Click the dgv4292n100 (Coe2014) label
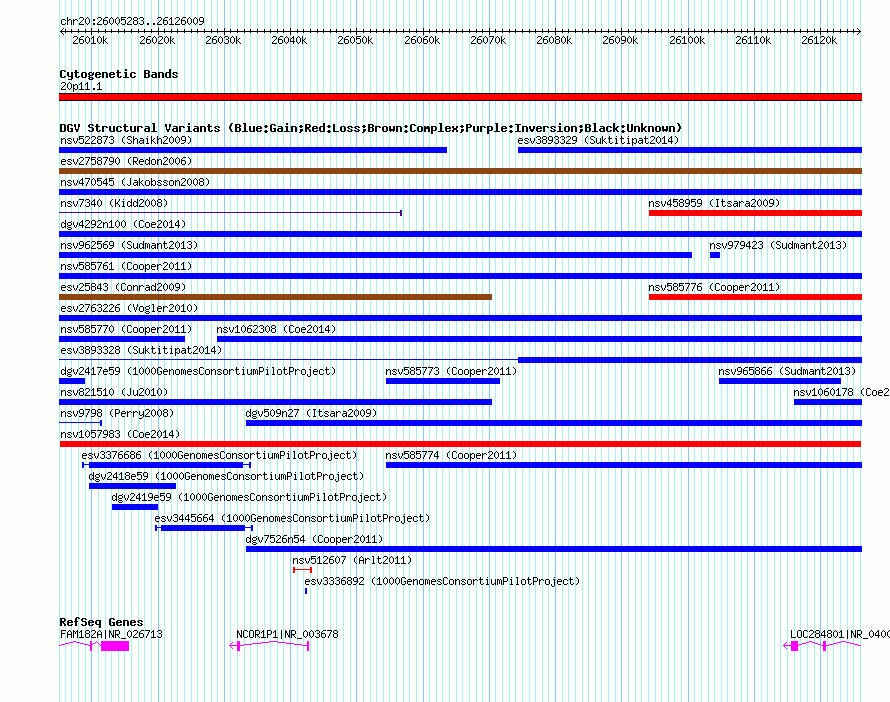Image resolution: width=890 pixels, height=702 pixels. point(123,224)
